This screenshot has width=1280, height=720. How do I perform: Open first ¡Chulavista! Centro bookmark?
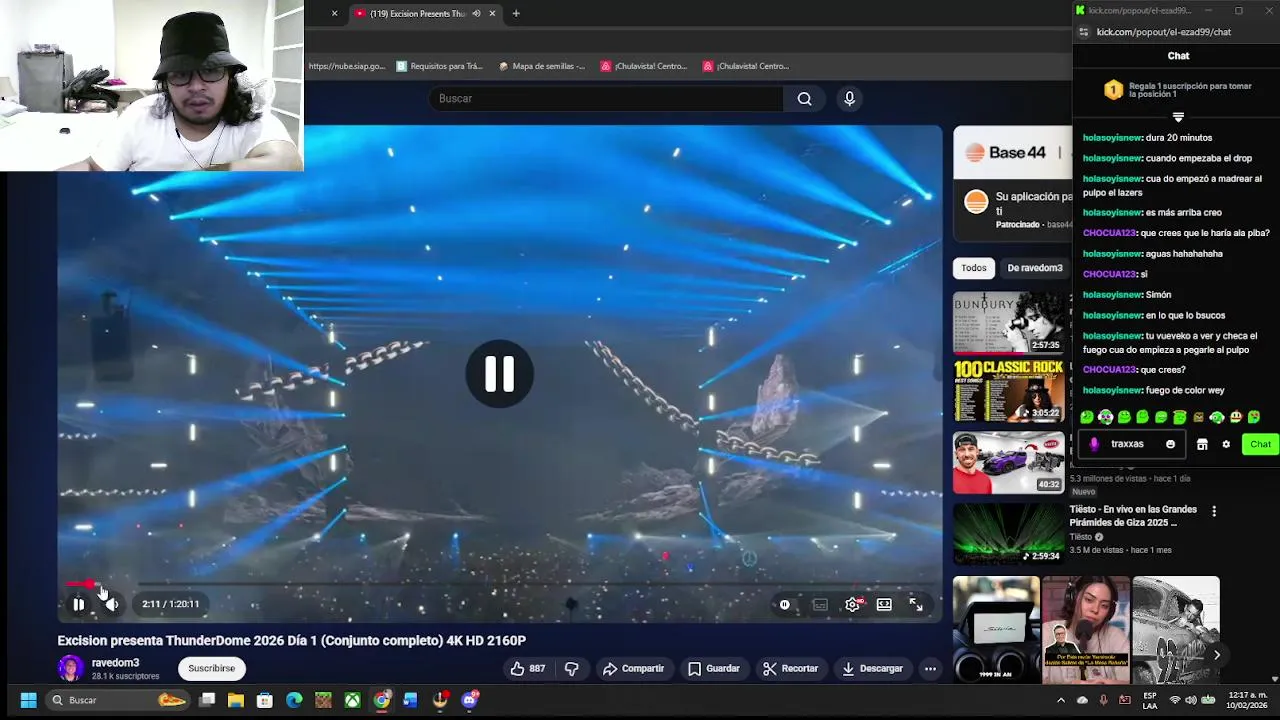(x=644, y=66)
